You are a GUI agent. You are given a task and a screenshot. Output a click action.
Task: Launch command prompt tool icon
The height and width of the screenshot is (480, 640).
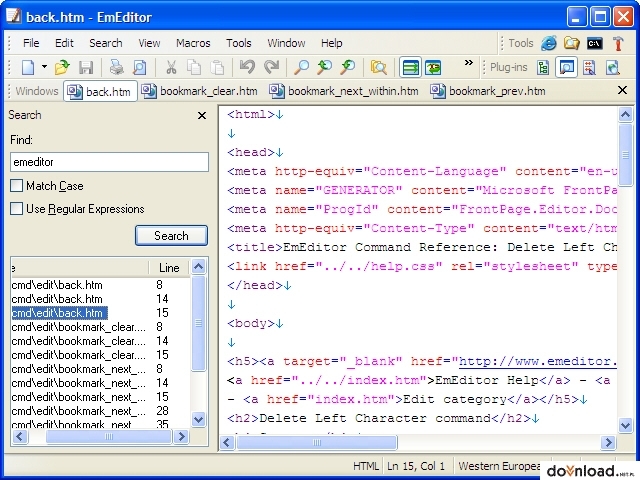594,43
